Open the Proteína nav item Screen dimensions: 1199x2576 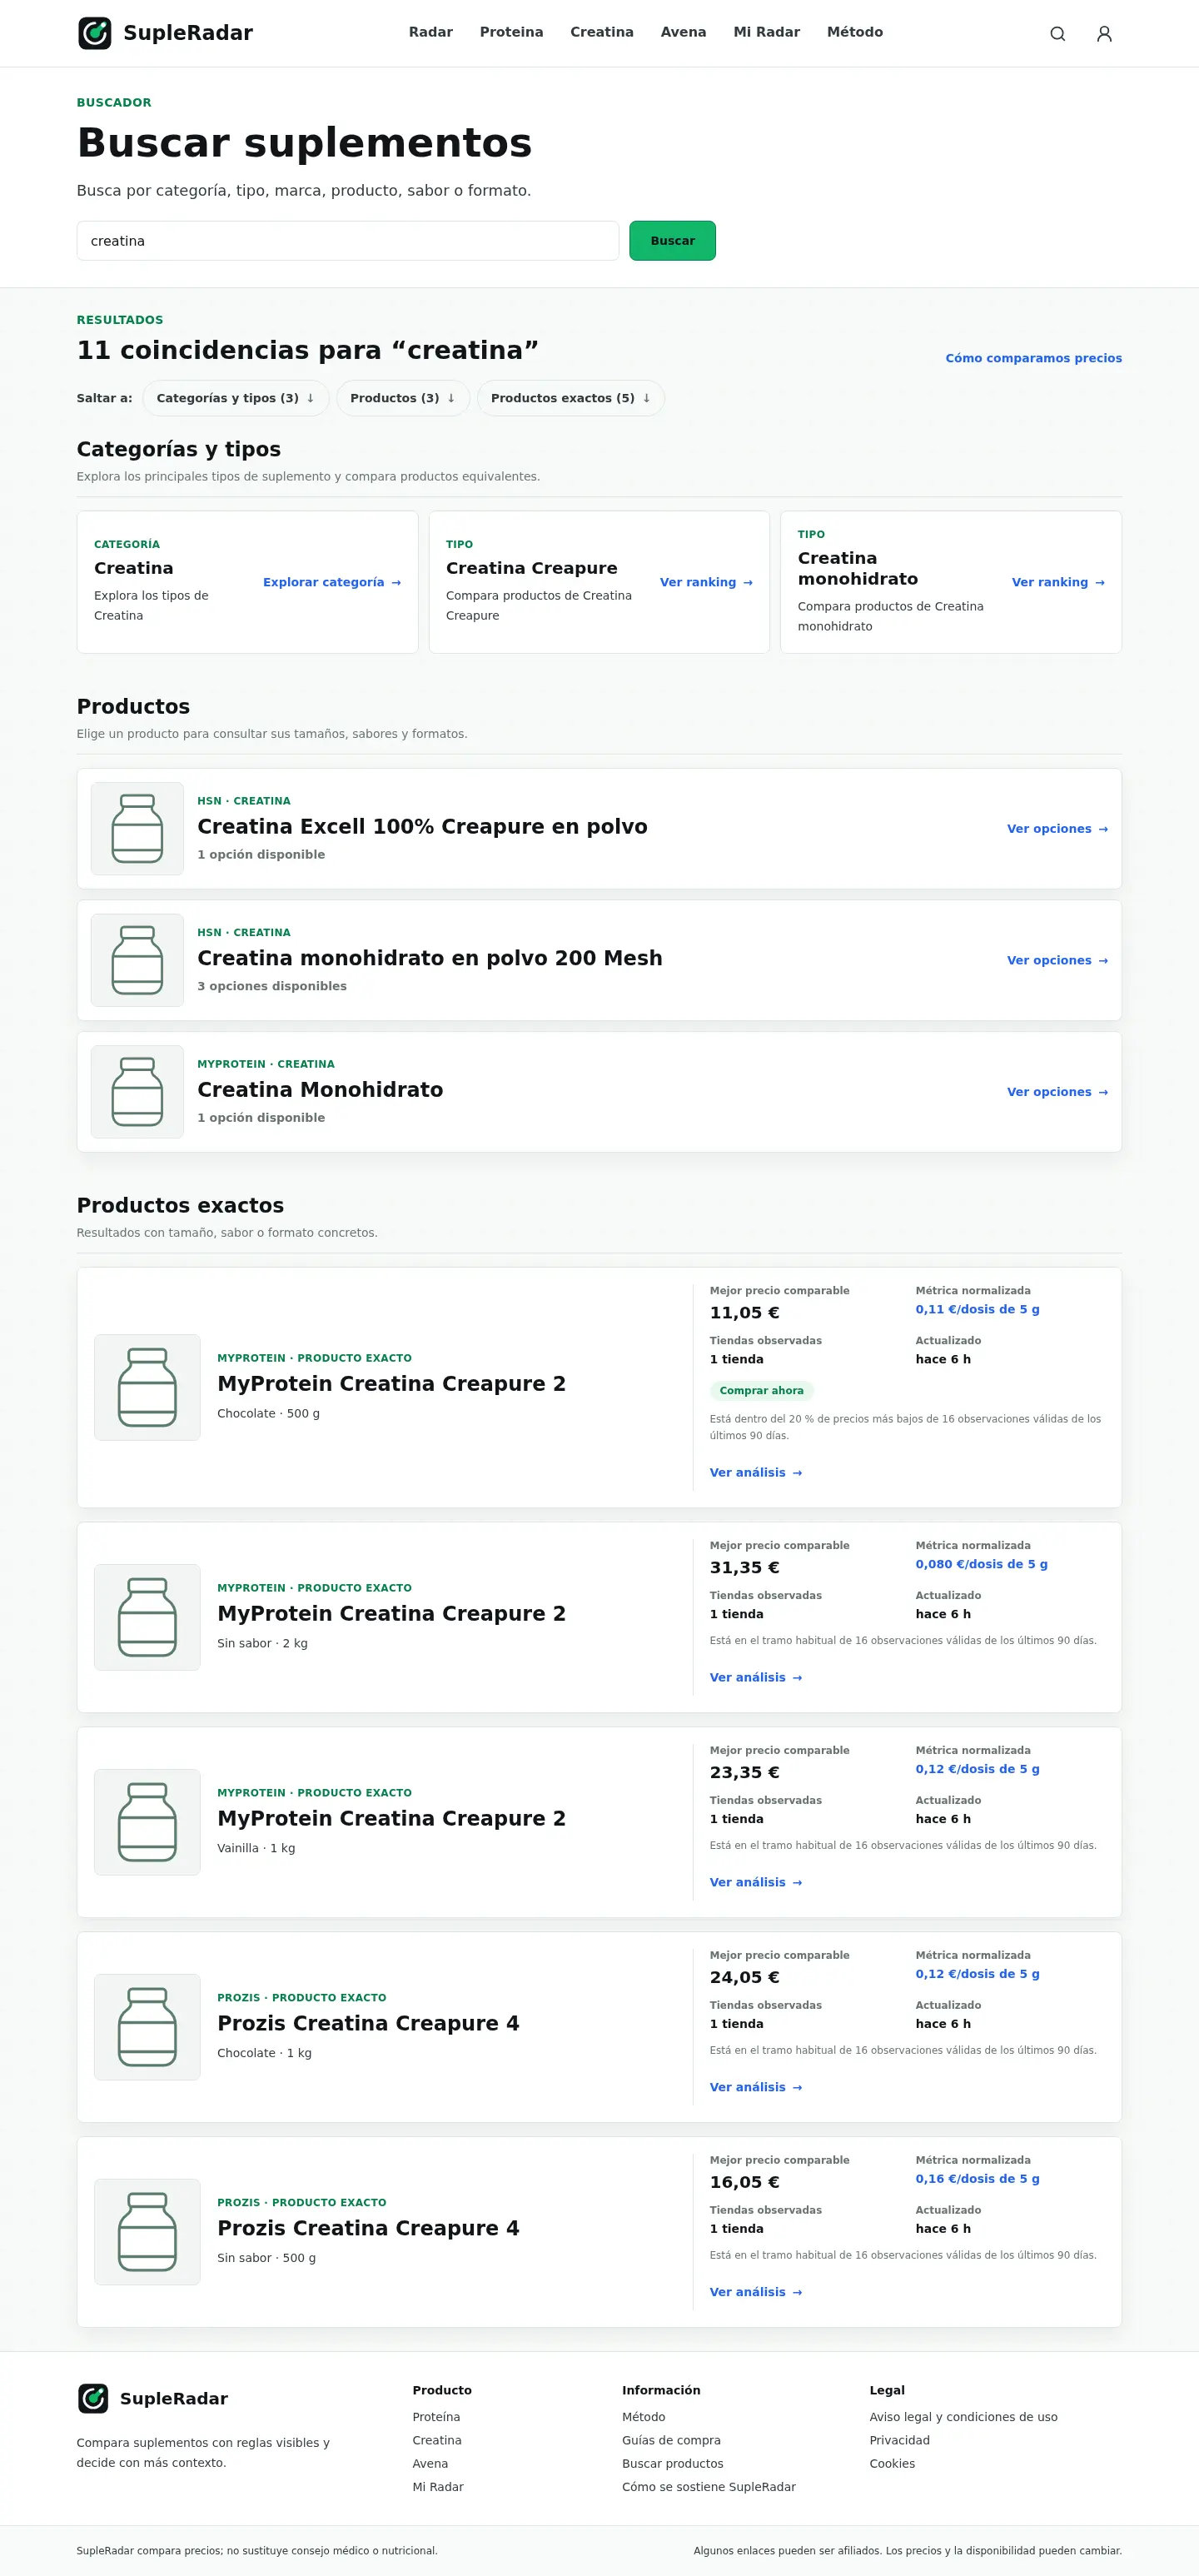point(512,32)
